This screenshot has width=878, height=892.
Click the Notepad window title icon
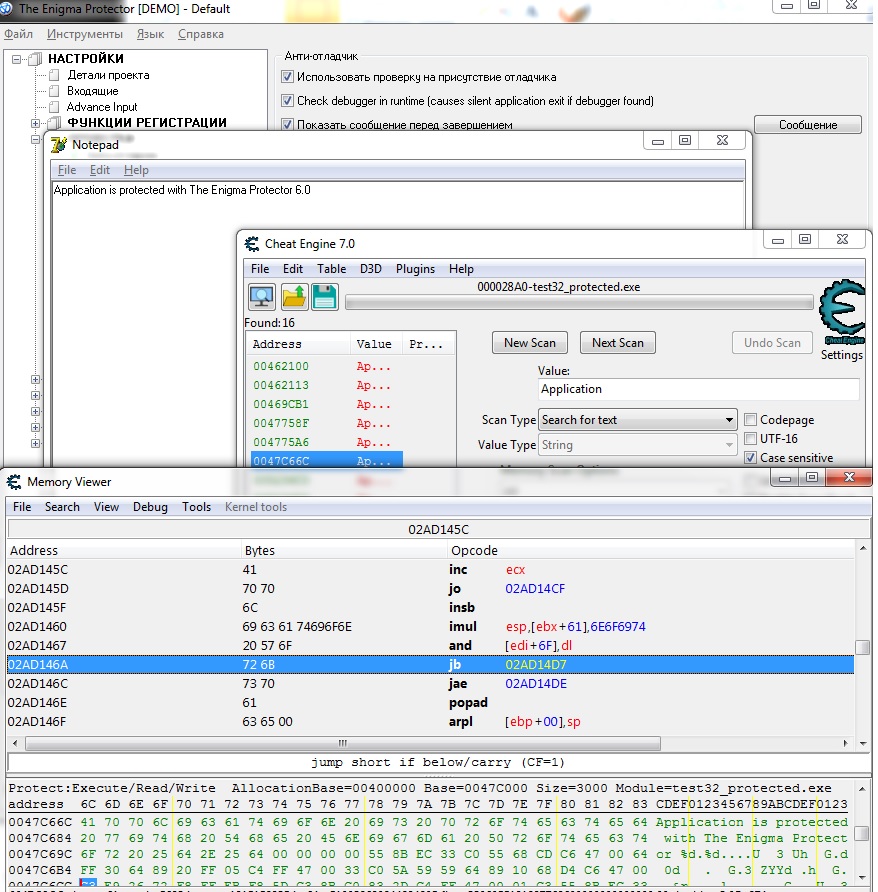58,144
